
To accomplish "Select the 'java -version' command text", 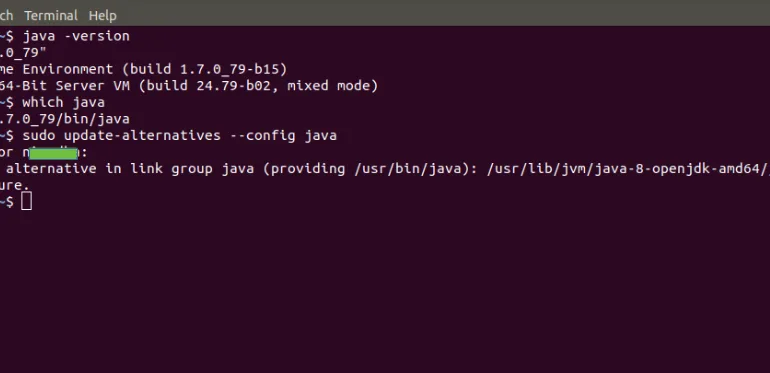I will 76,36.
